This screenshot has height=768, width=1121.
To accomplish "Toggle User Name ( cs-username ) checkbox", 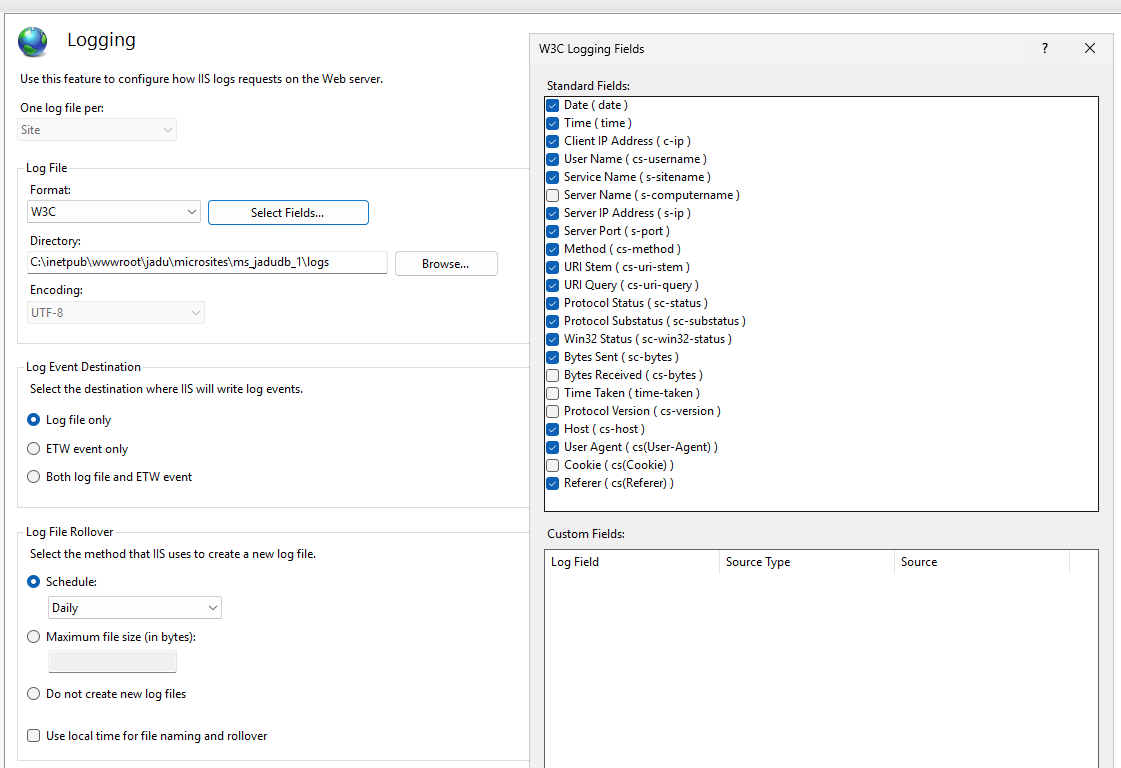I will pyautogui.click(x=553, y=159).
